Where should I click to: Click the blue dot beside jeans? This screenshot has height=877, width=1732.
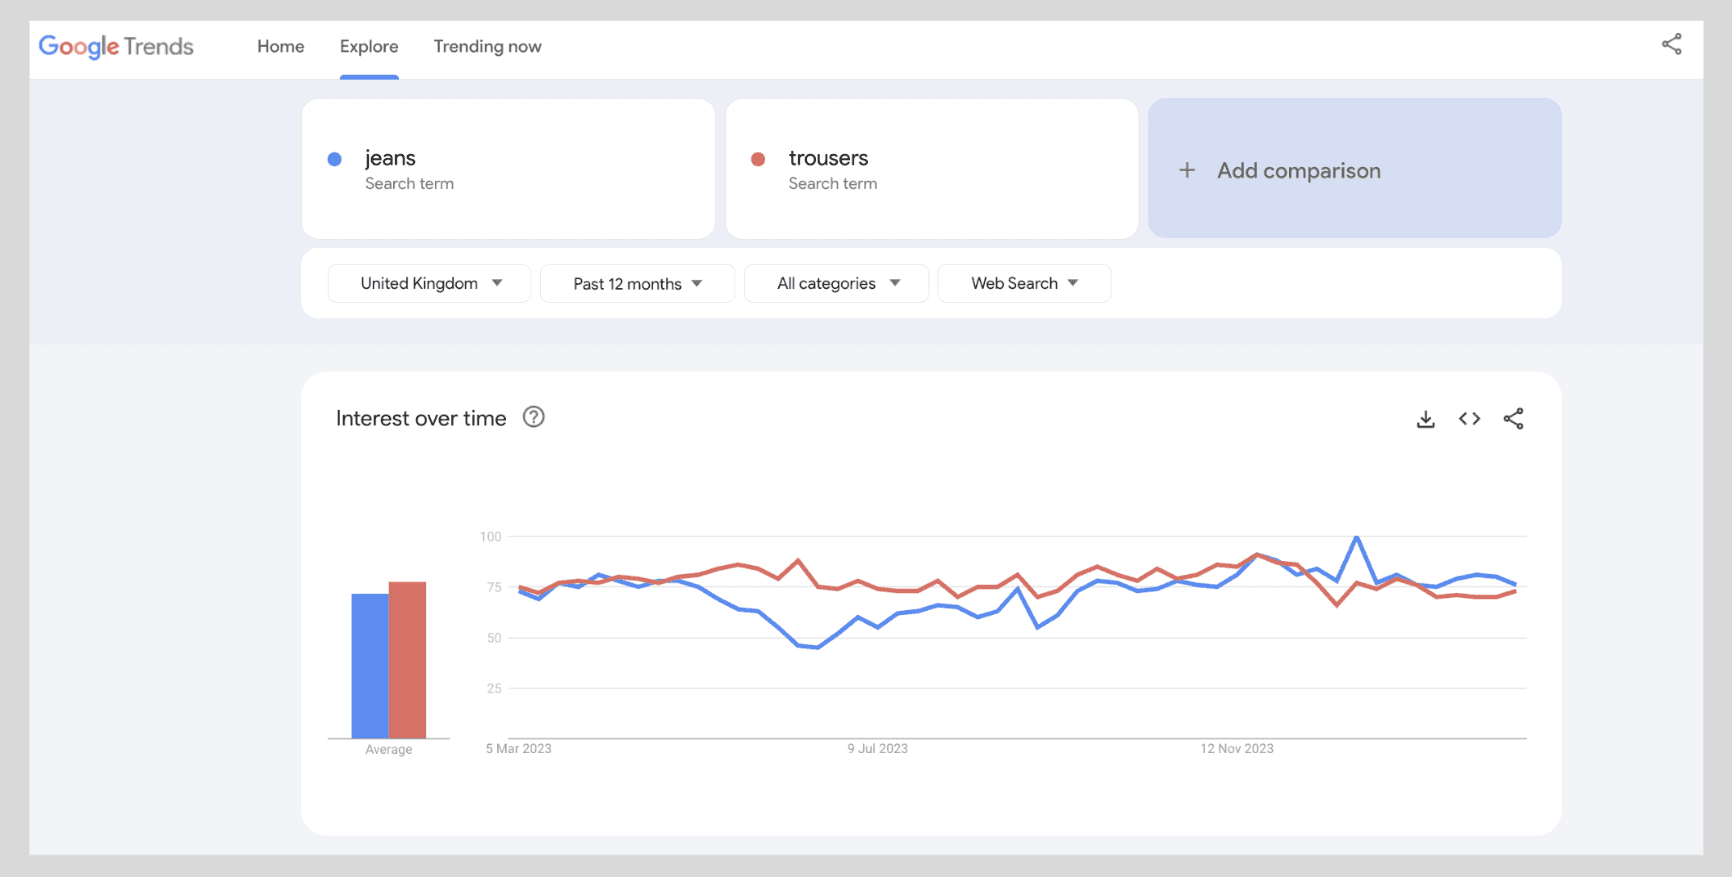tap(335, 159)
